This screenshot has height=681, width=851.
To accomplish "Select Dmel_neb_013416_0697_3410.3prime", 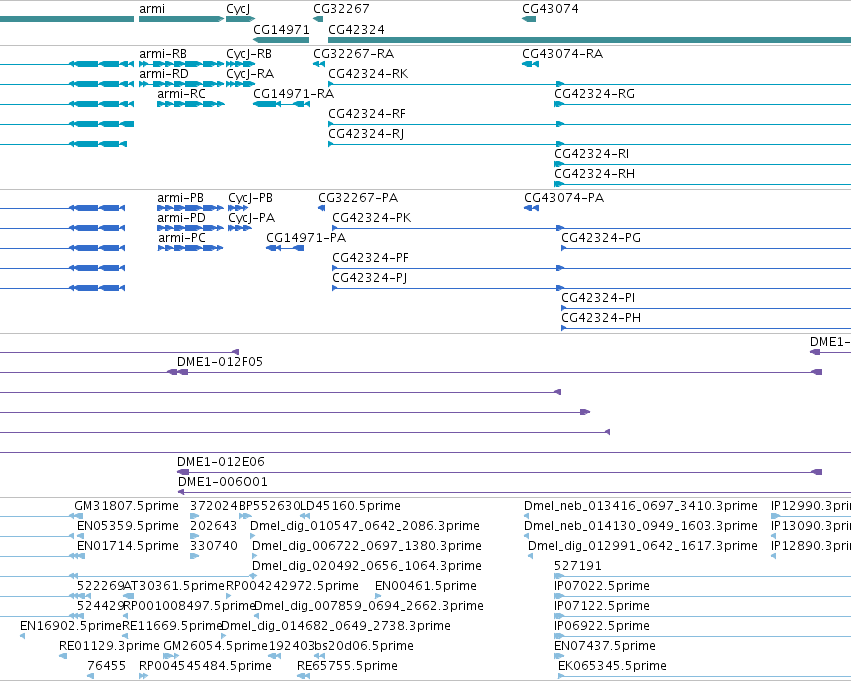I will (x=641, y=506).
